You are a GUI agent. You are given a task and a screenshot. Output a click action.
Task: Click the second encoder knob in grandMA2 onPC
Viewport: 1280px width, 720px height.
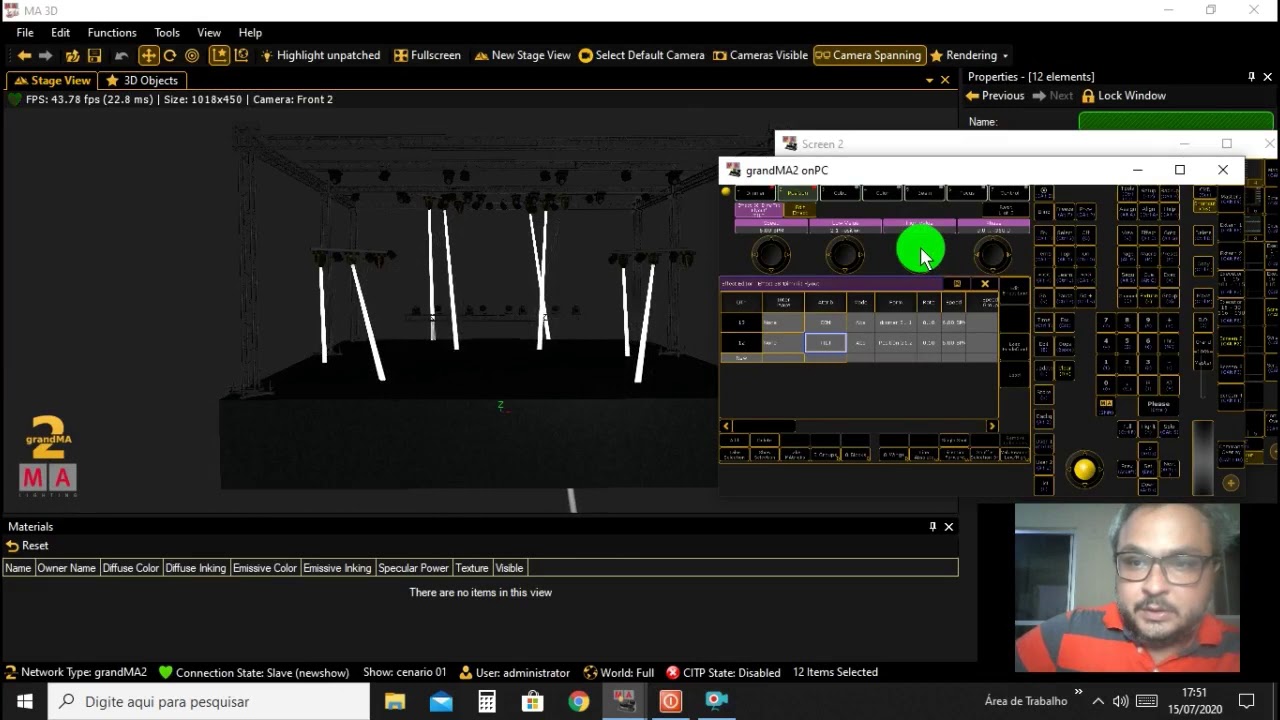pos(845,256)
